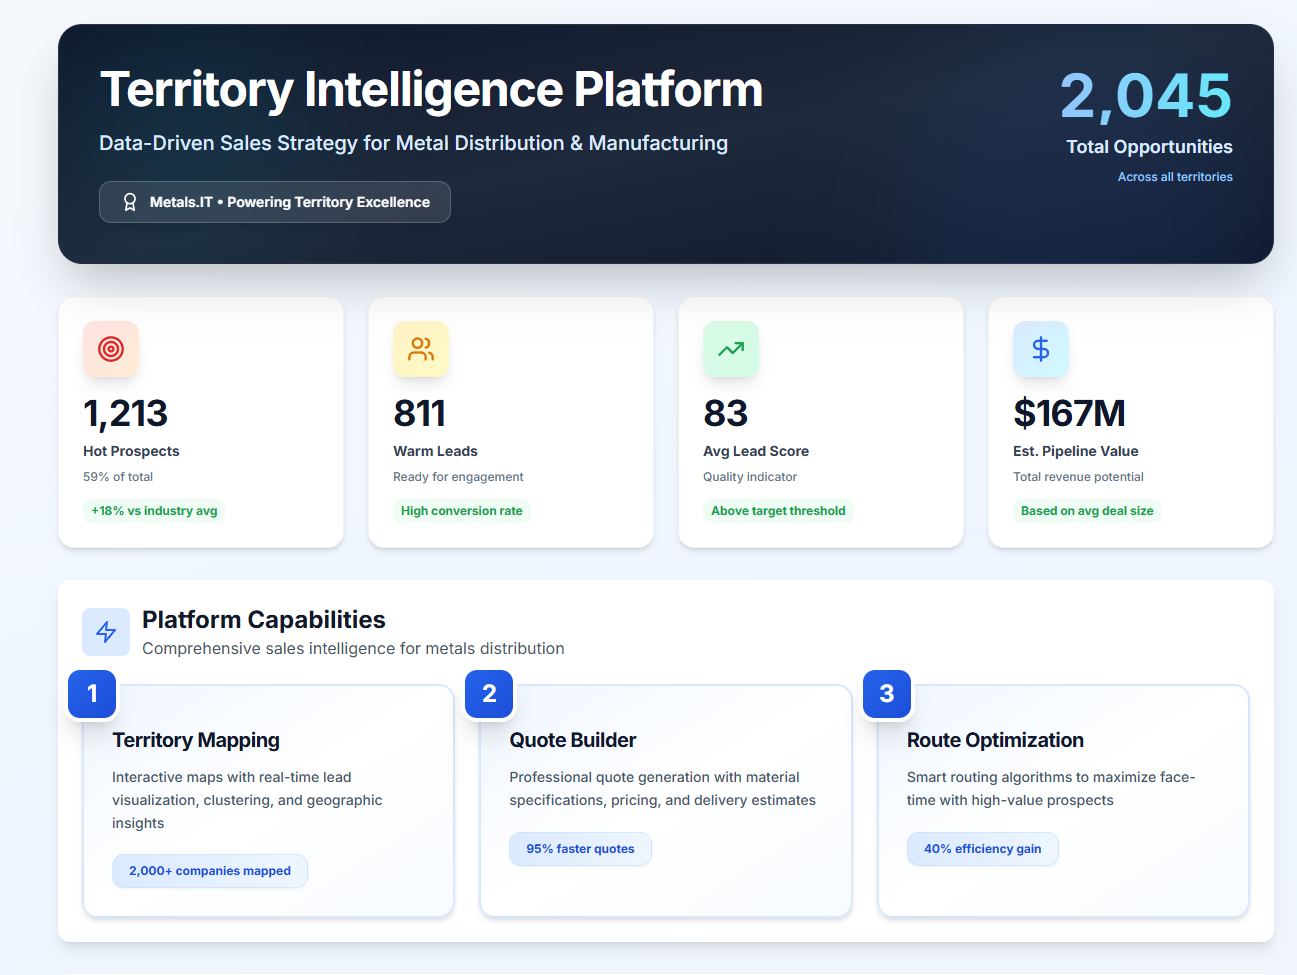
Task: Click the red target icon for Hot Prospects
Action: click(111, 349)
